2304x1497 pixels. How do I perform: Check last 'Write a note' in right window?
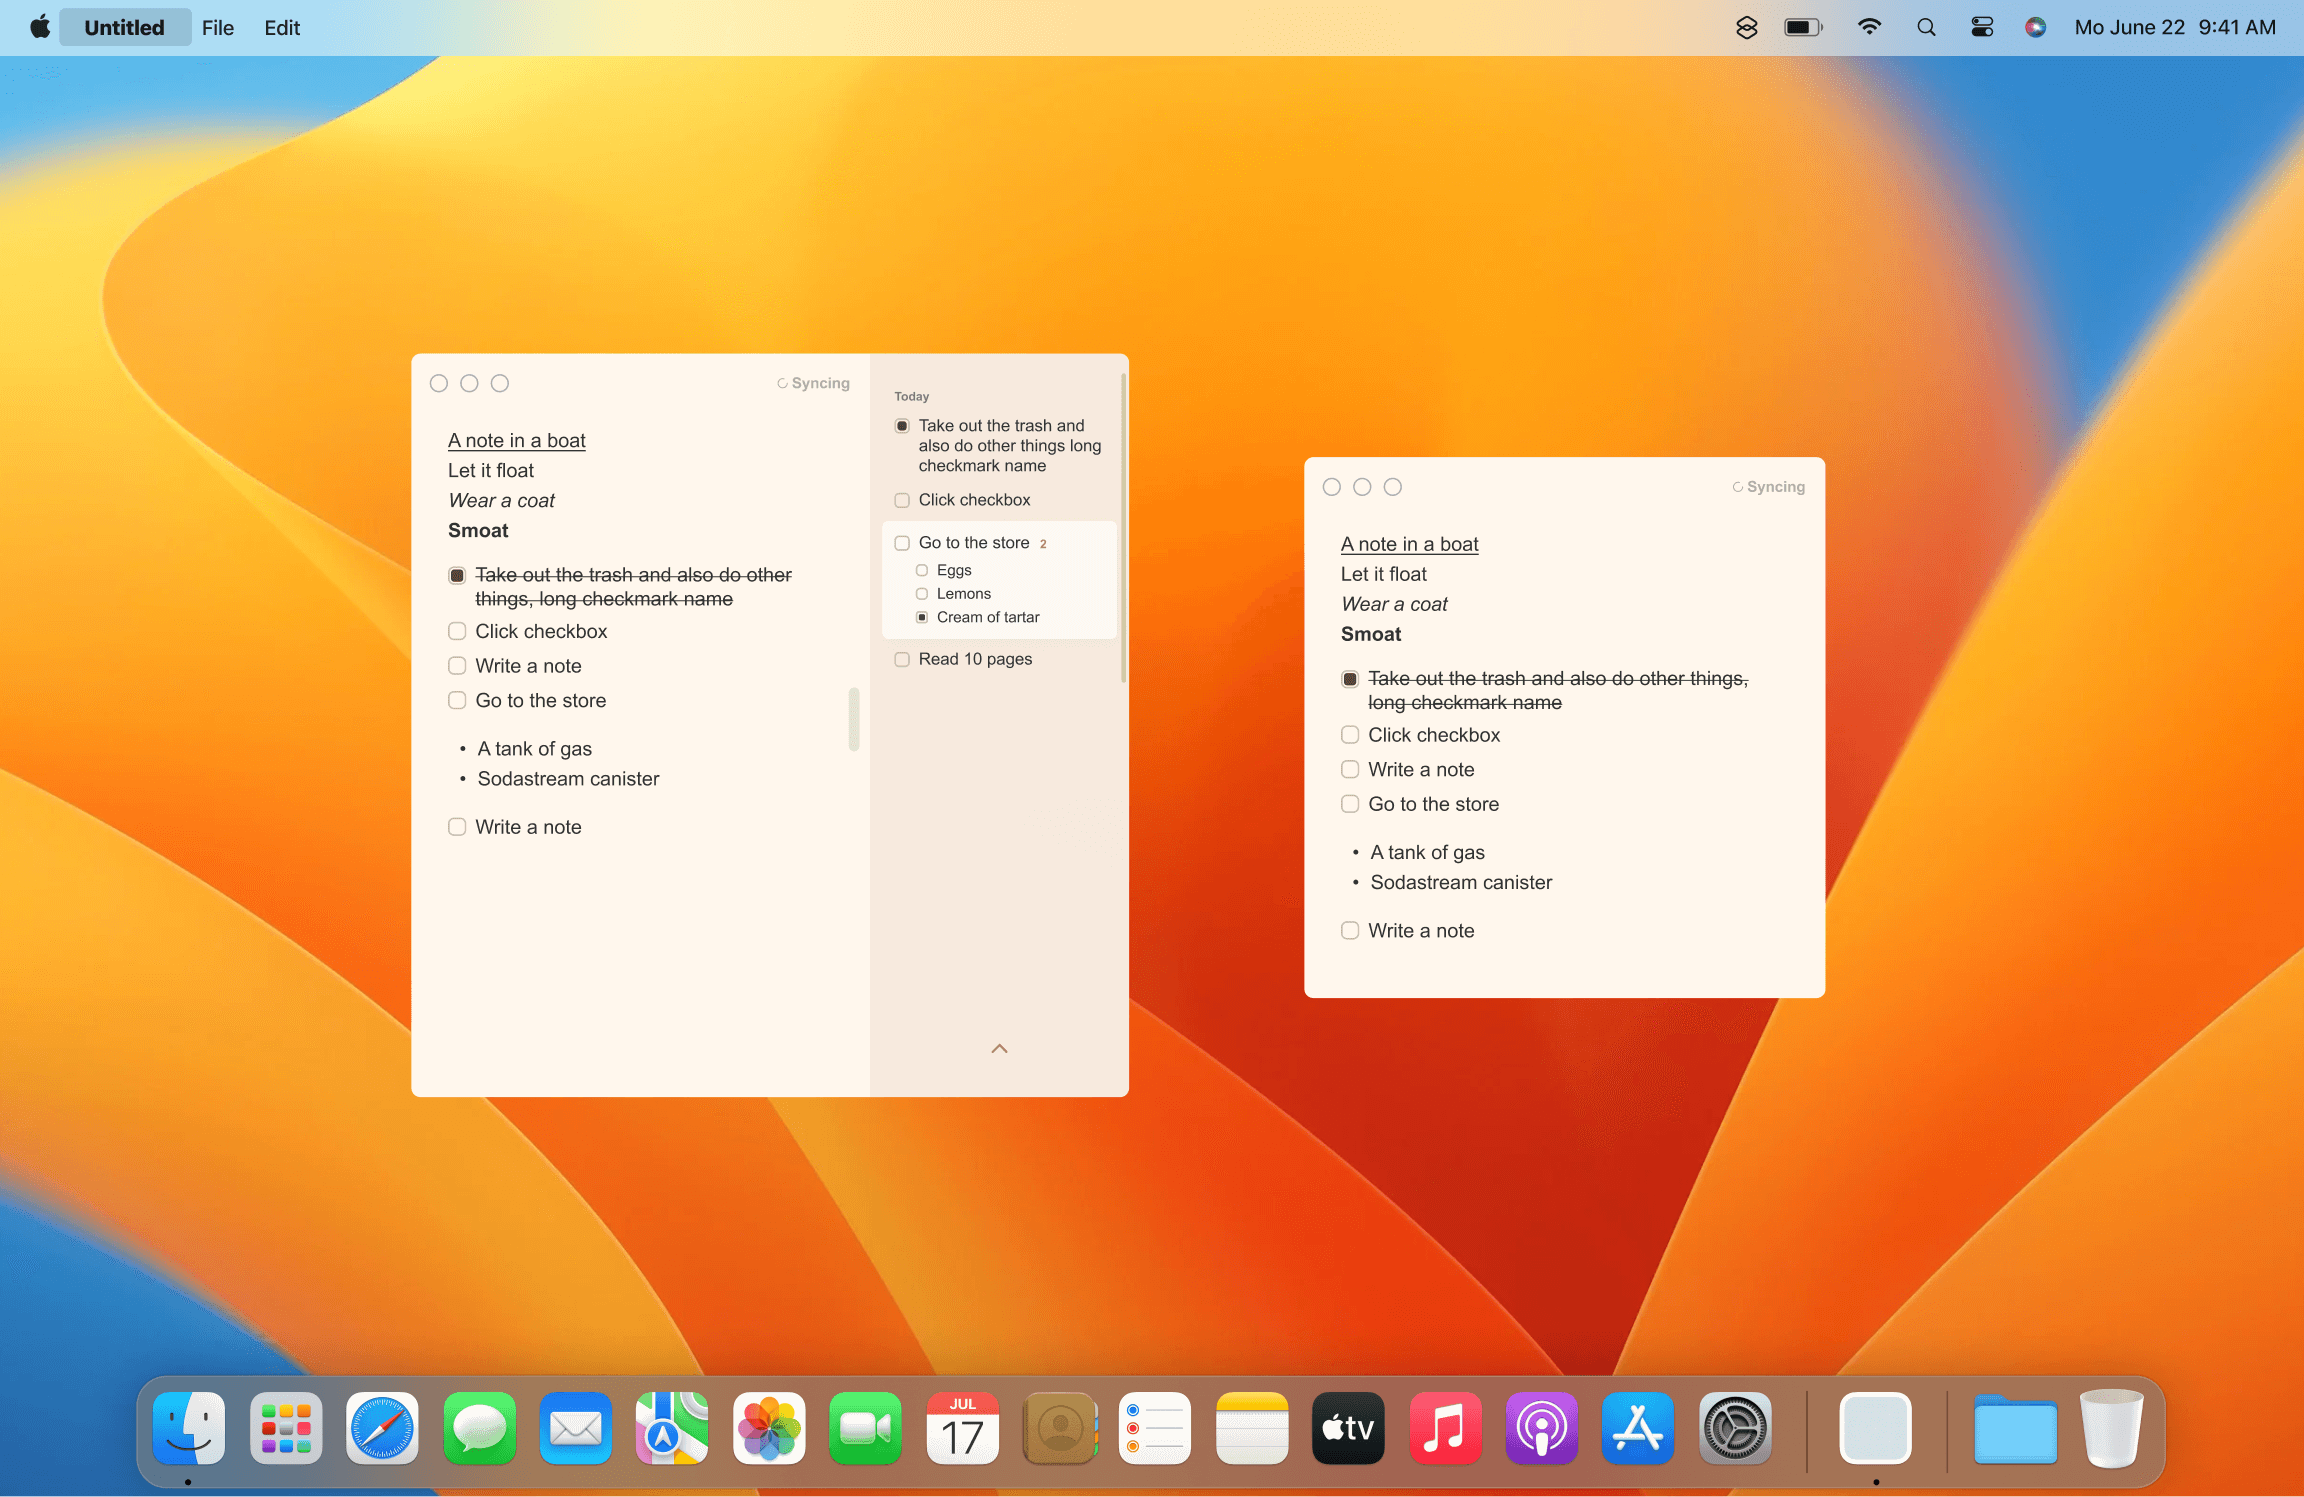pos(1350,931)
